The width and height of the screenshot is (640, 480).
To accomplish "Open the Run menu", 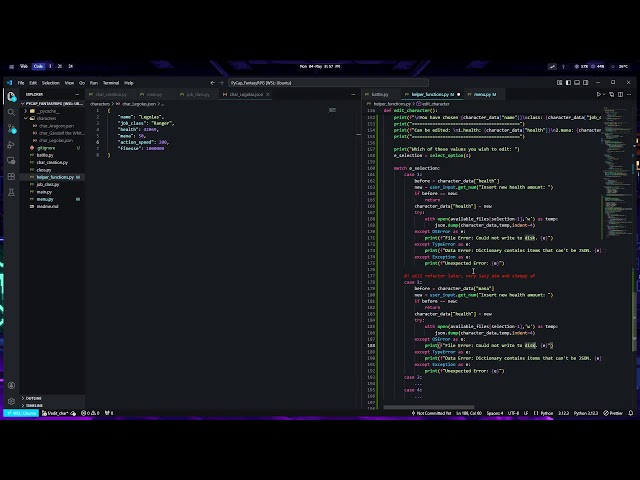I will pyautogui.click(x=94, y=83).
